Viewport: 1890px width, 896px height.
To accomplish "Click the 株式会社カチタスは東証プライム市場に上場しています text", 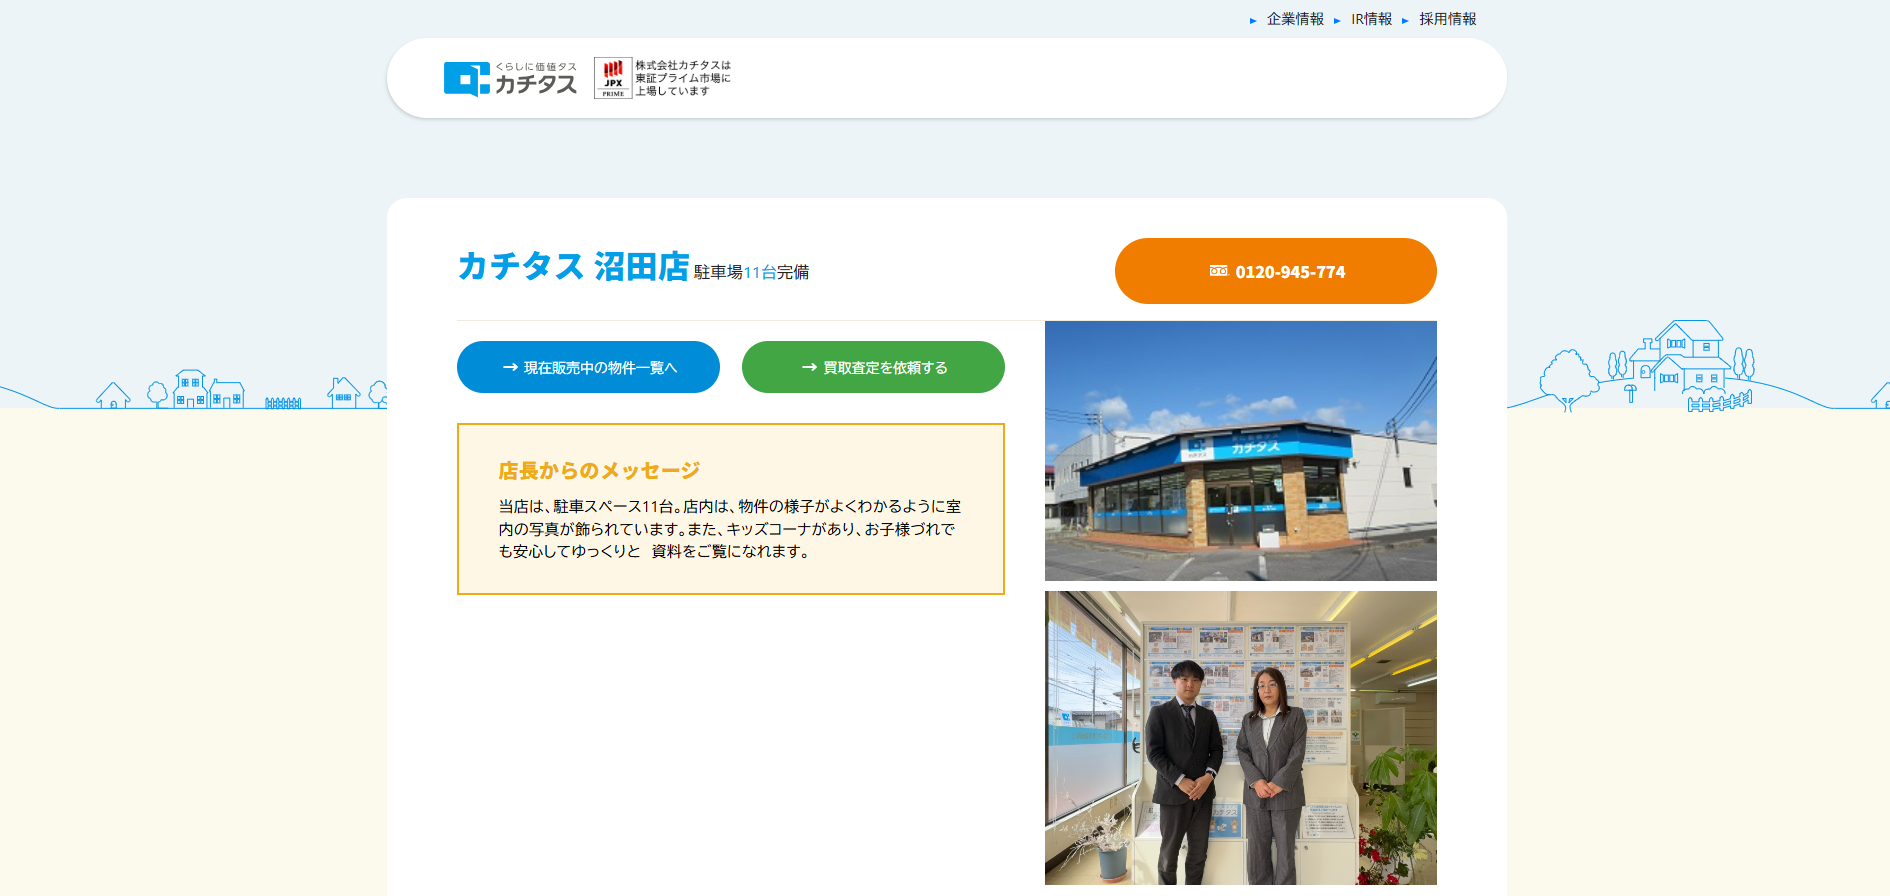I will [683, 78].
